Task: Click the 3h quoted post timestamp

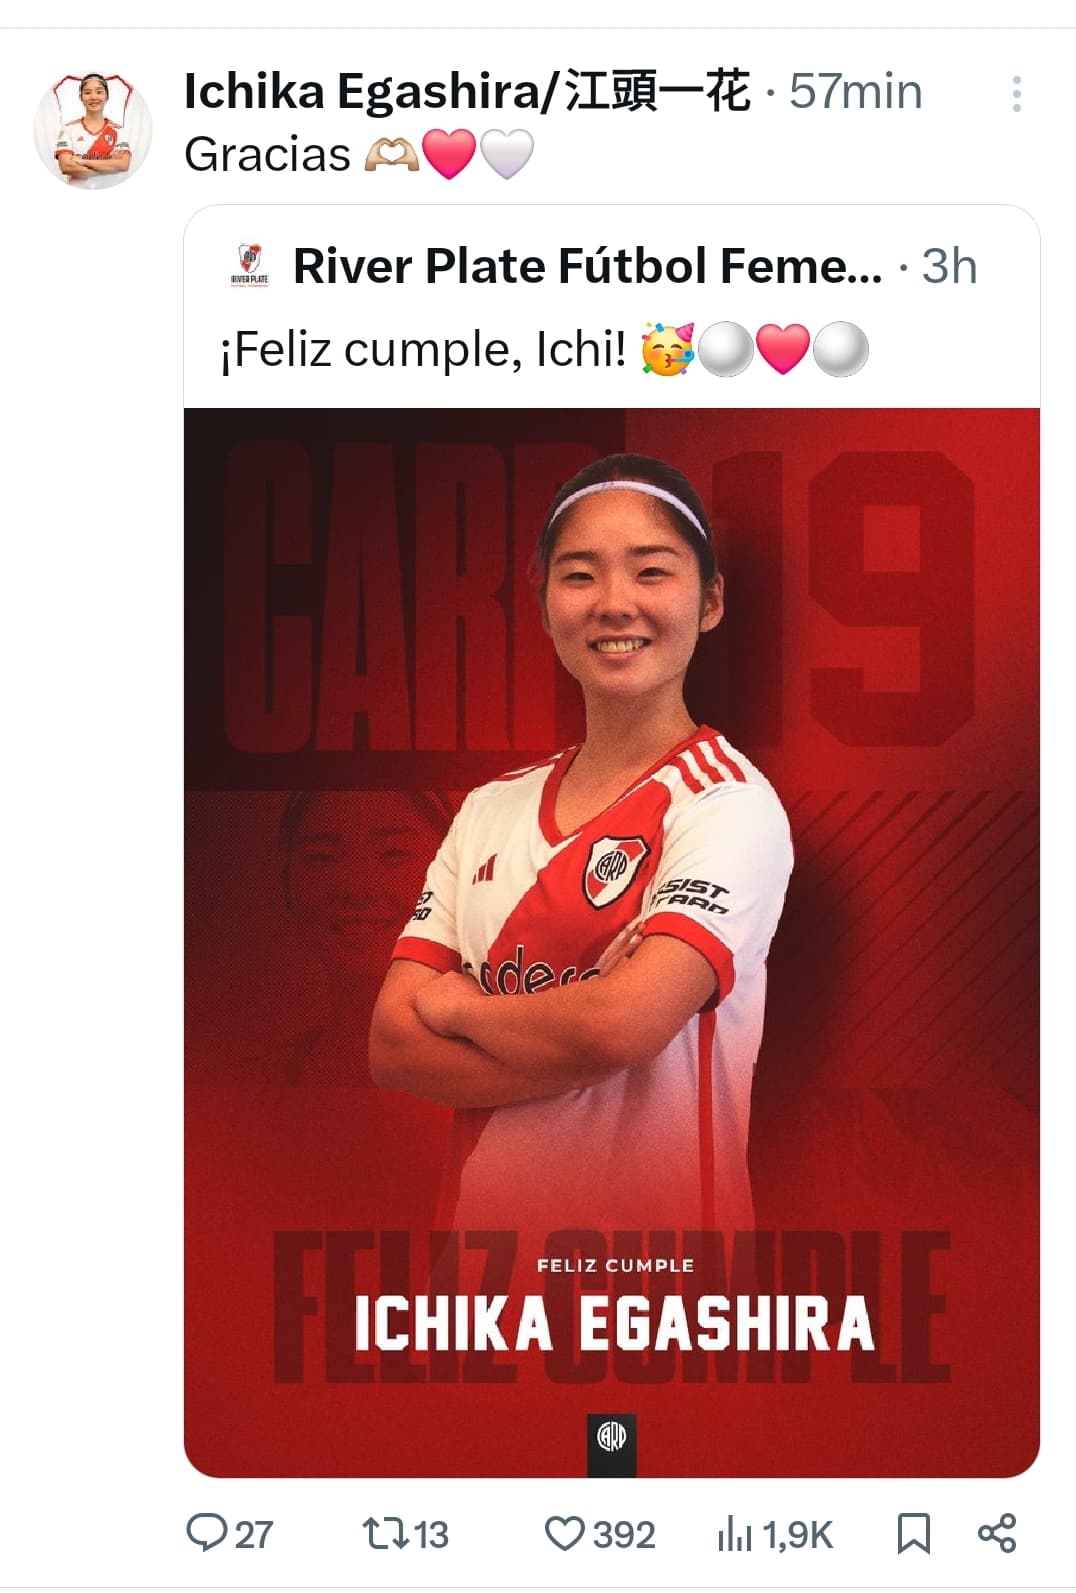Action: [x=949, y=266]
